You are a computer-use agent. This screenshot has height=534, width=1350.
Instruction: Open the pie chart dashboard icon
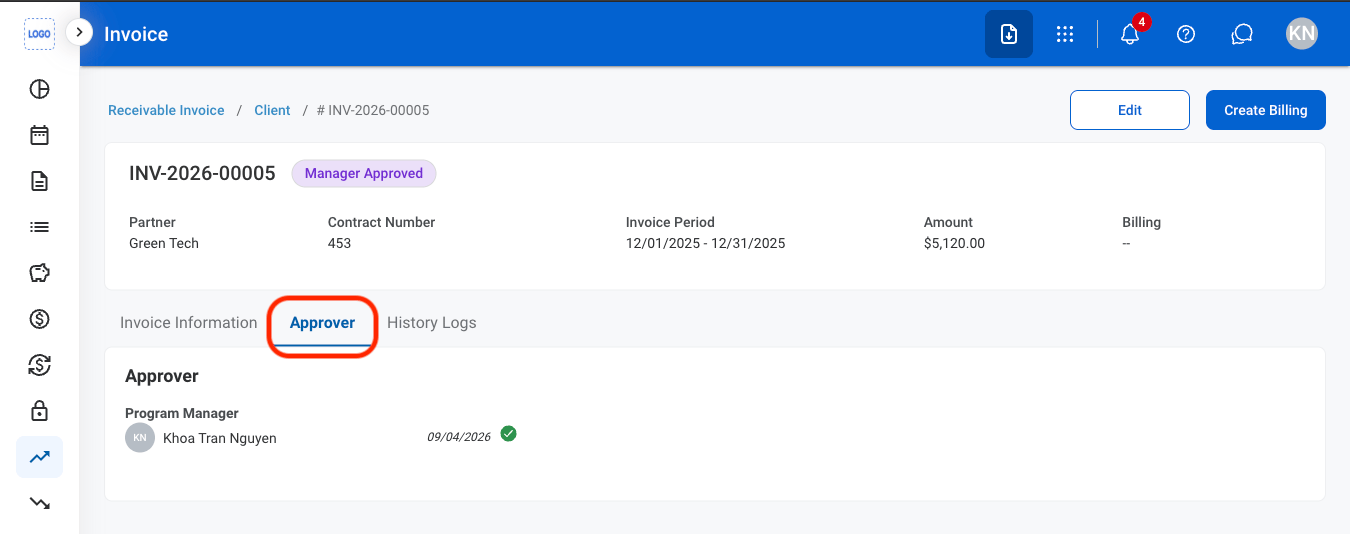pos(39,89)
